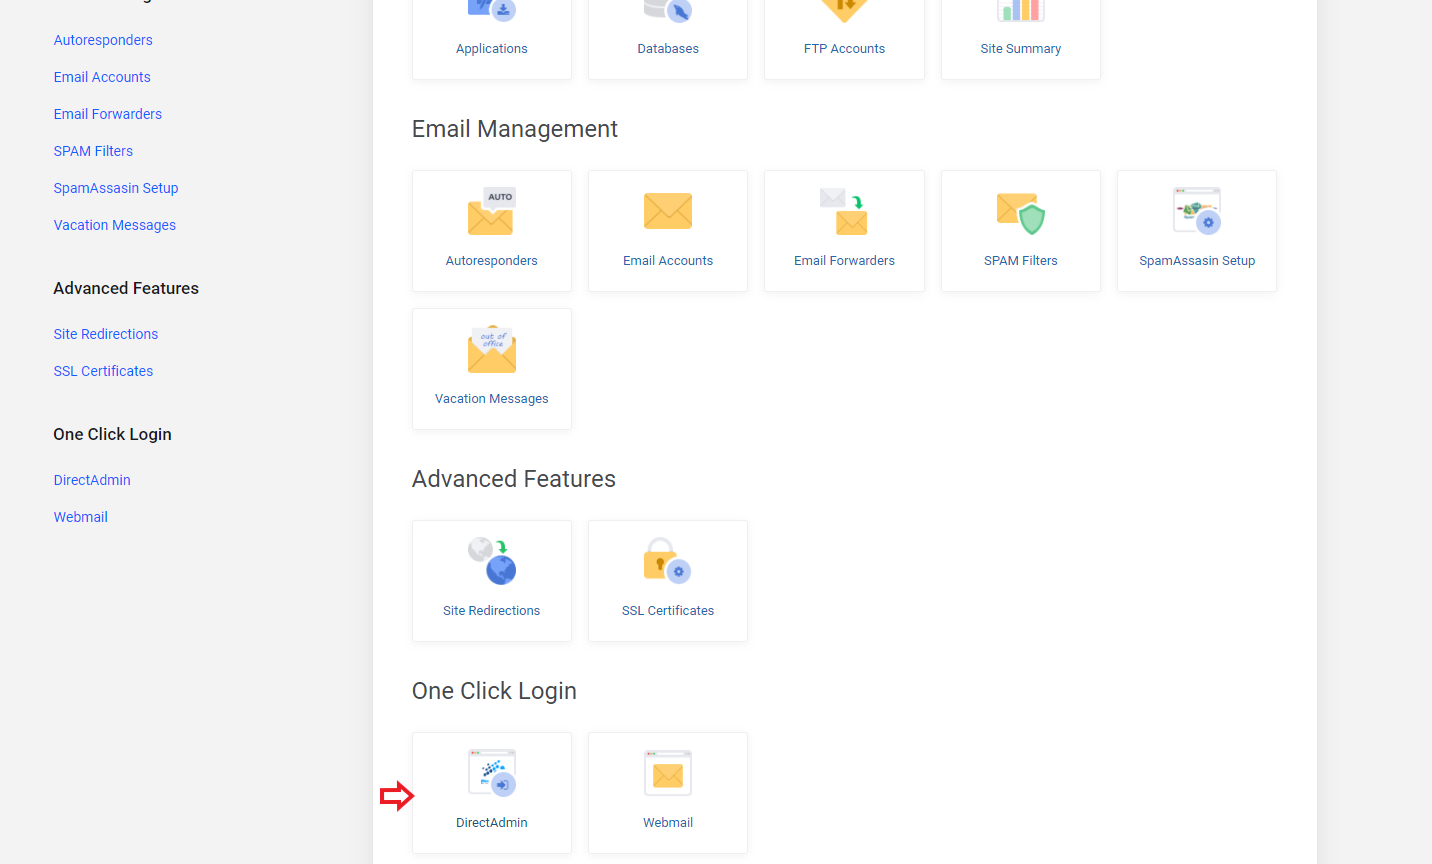Screen dimensions: 1432x864
Task: Open the Databases tile
Action: (x=668, y=30)
